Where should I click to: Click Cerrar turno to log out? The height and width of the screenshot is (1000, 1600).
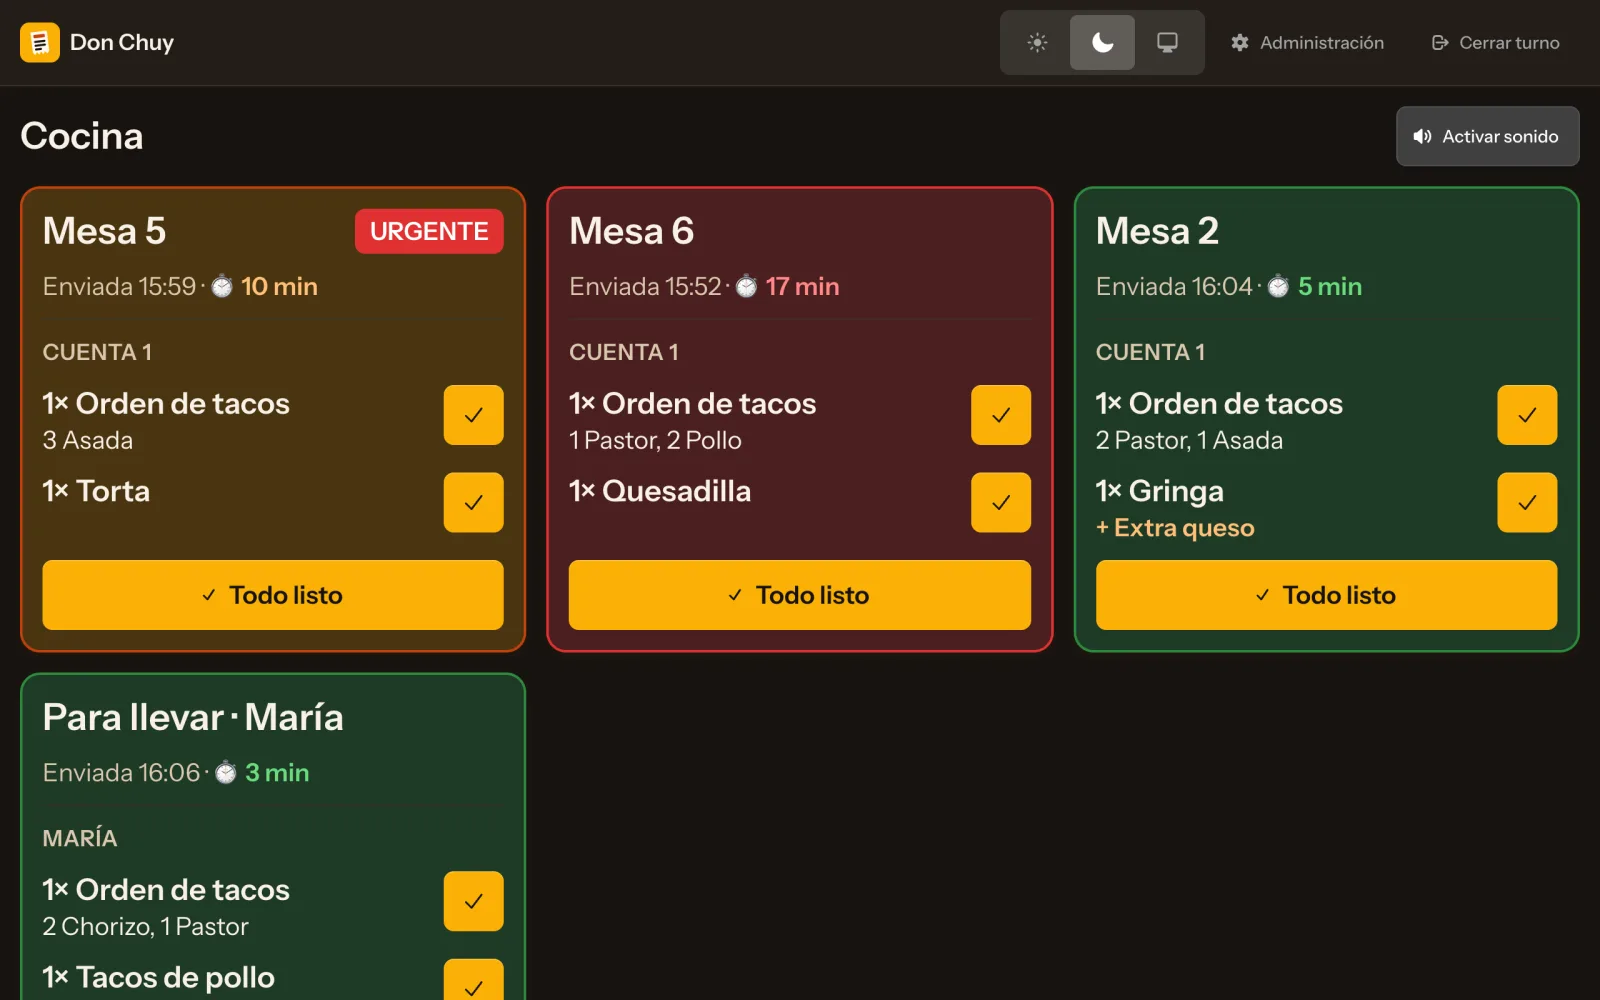point(1495,42)
